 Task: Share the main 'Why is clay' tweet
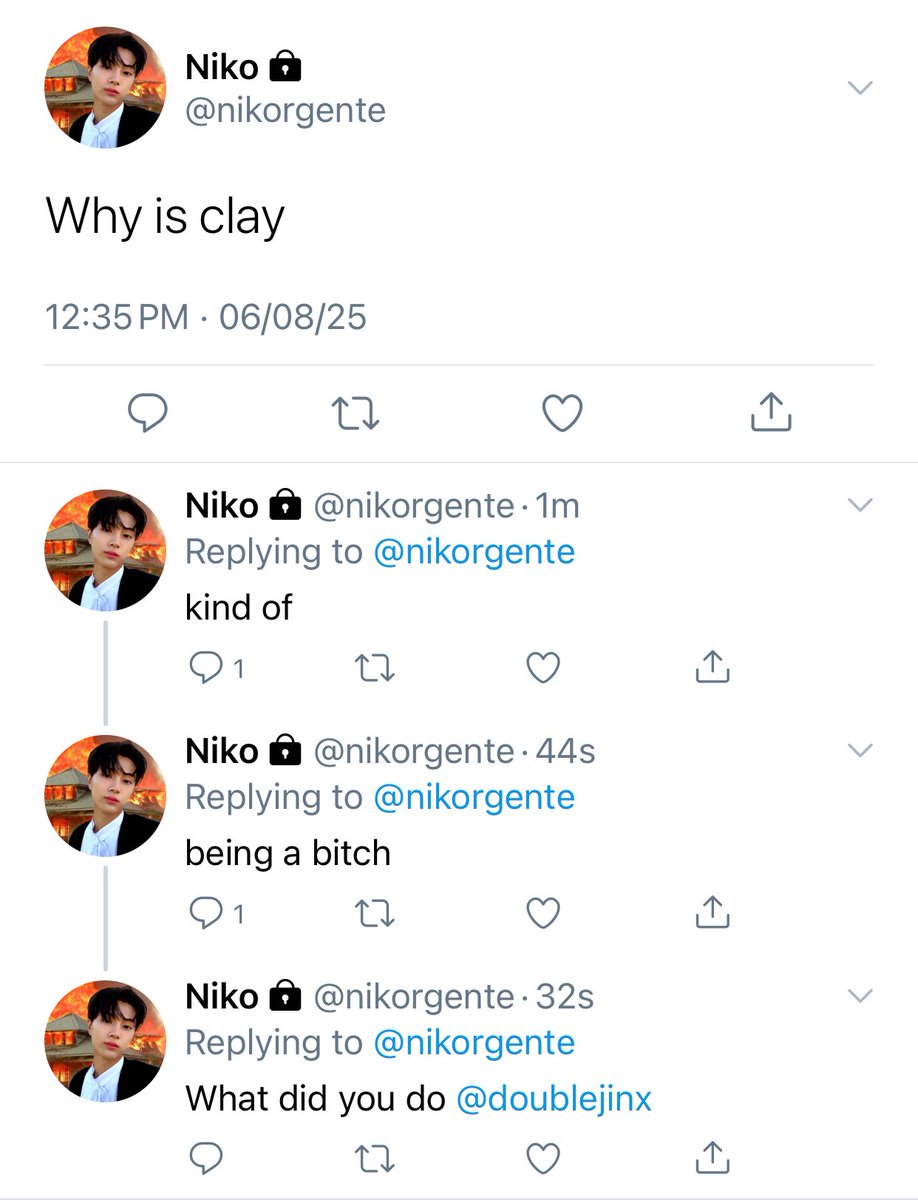click(771, 410)
